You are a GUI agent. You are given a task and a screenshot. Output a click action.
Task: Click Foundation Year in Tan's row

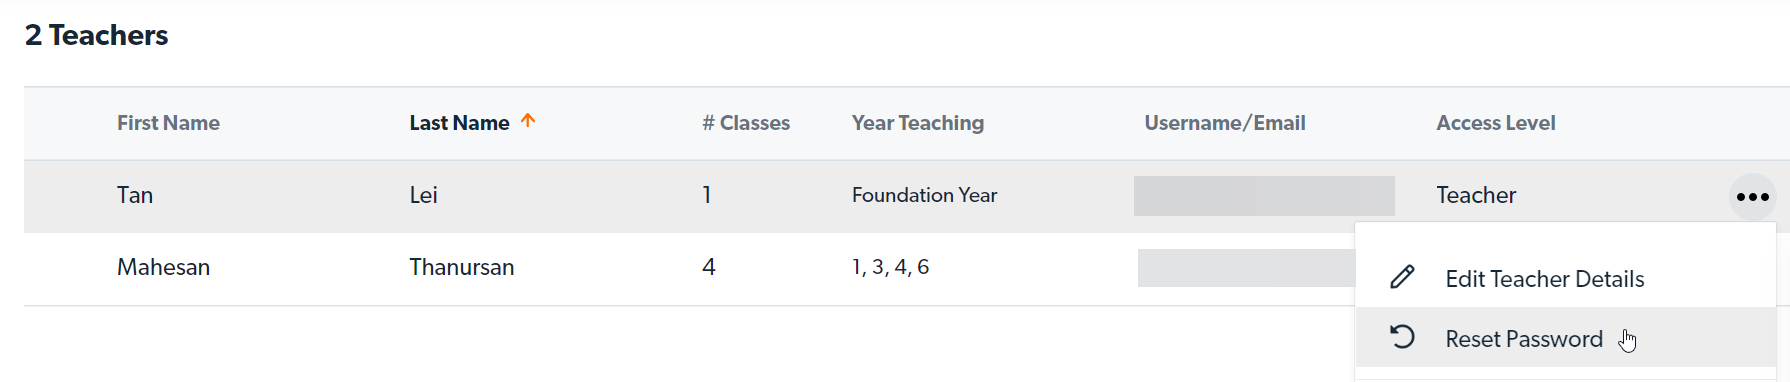(x=924, y=195)
